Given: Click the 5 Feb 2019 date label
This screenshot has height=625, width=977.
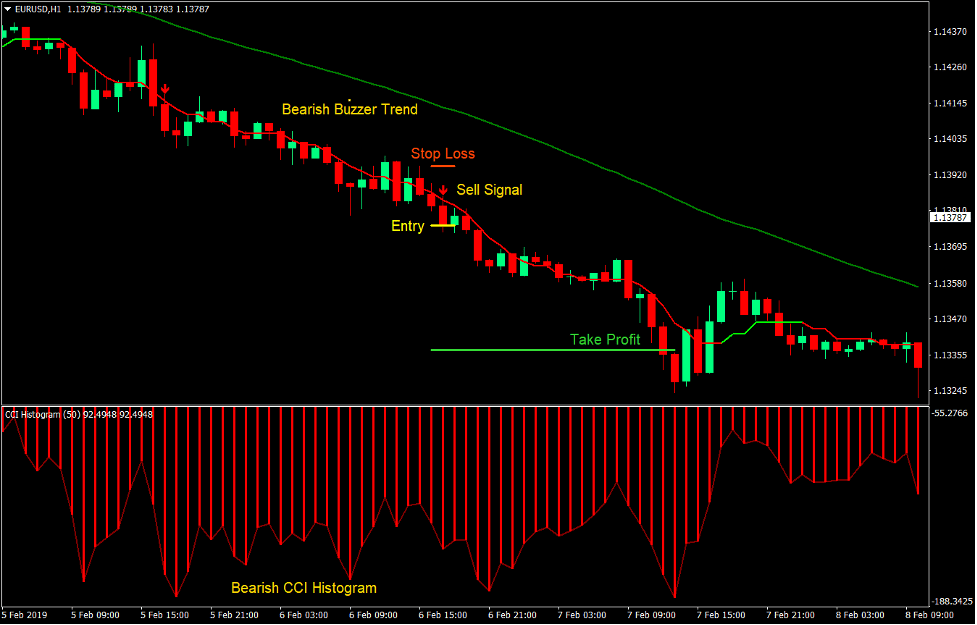Looking at the screenshot, I should pyautogui.click(x=22, y=616).
